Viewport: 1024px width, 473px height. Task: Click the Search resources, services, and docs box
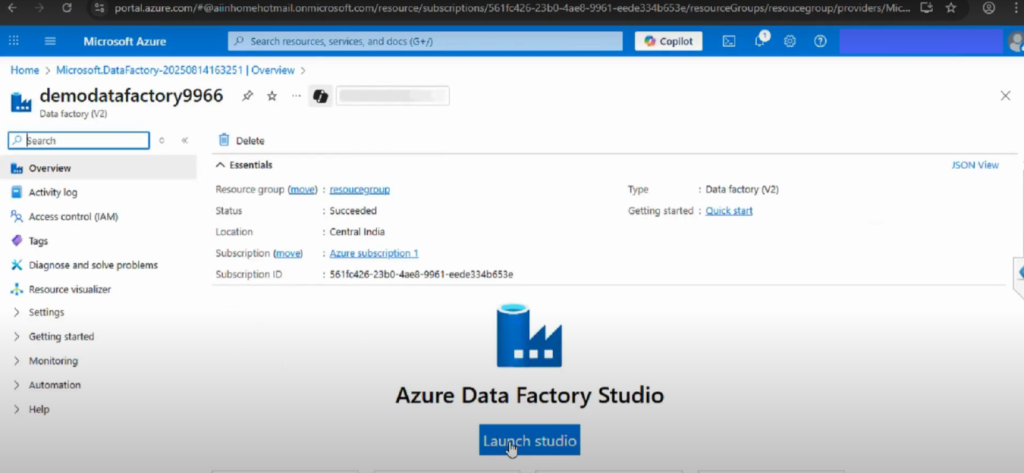(x=425, y=41)
